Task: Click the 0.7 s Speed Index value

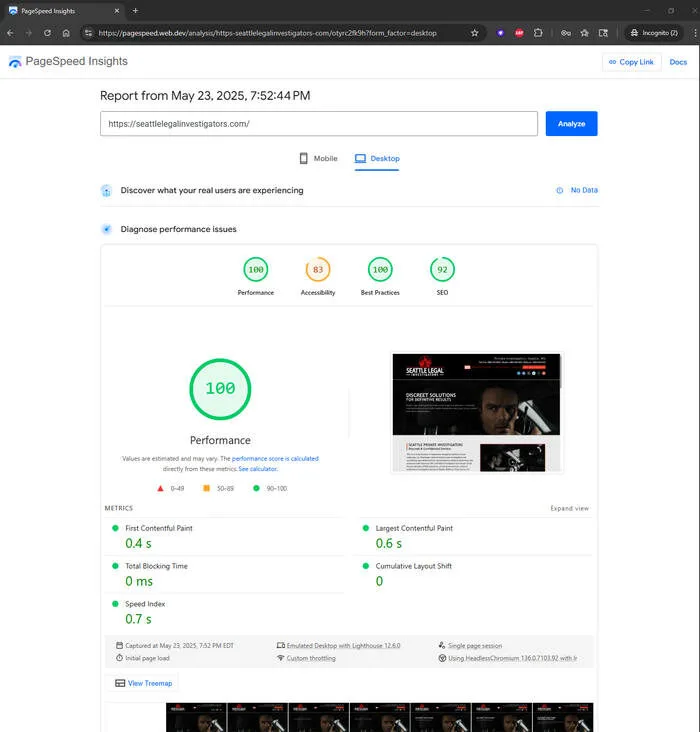Action: click(138, 619)
